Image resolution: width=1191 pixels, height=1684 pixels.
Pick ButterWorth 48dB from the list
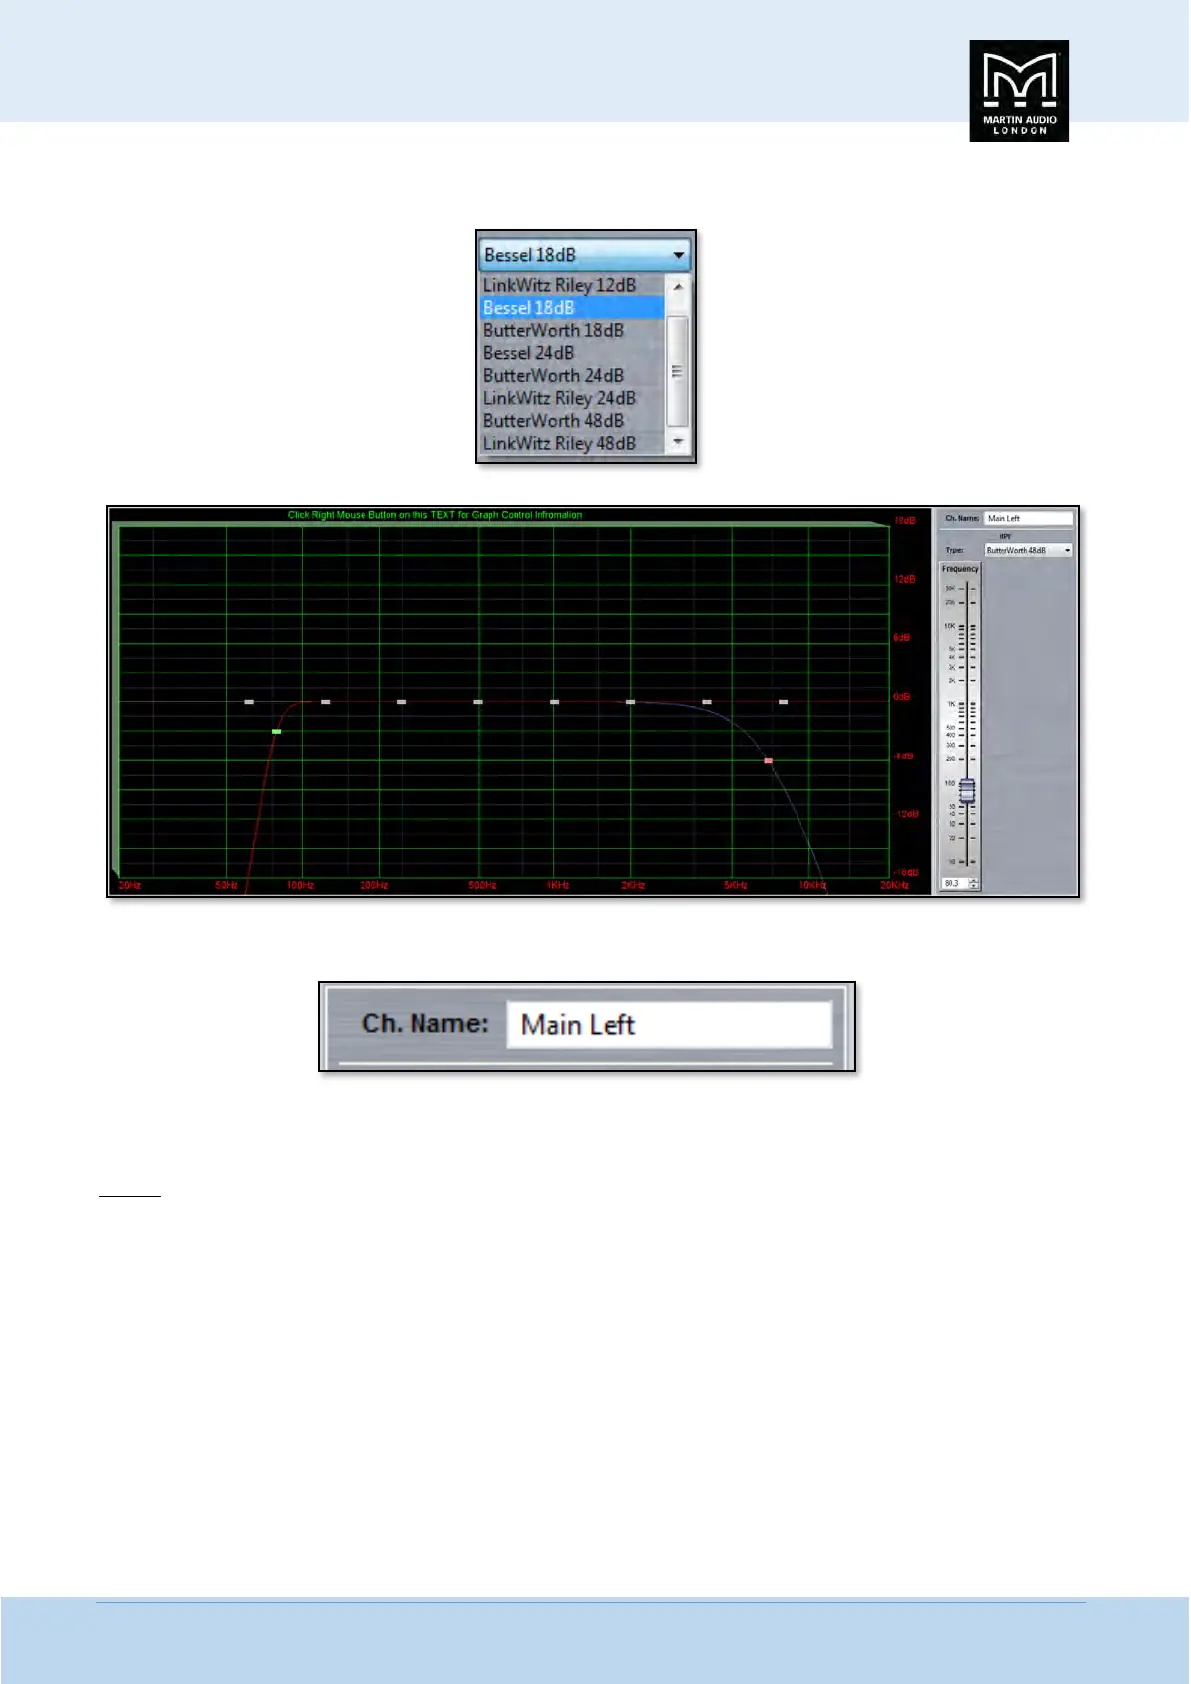coord(571,421)
